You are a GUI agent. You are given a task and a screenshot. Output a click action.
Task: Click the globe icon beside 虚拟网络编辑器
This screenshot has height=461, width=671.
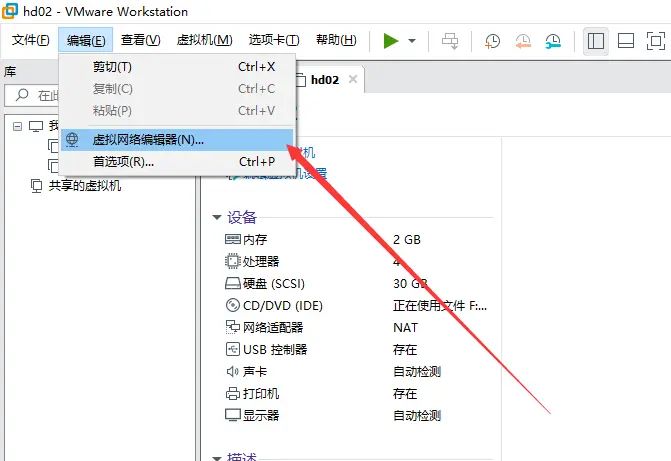click(72, 140)
